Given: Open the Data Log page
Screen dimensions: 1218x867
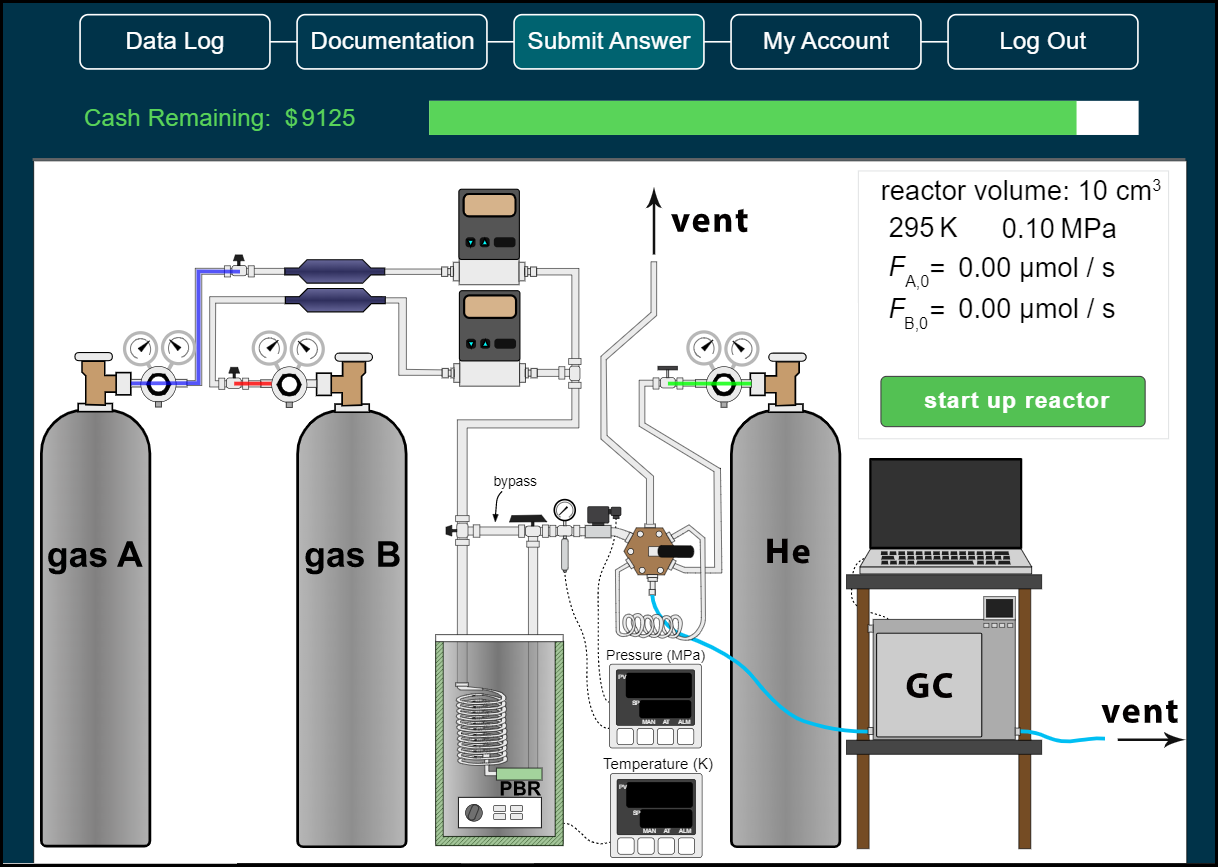Looking at the screenshot, I should (174, 41).
